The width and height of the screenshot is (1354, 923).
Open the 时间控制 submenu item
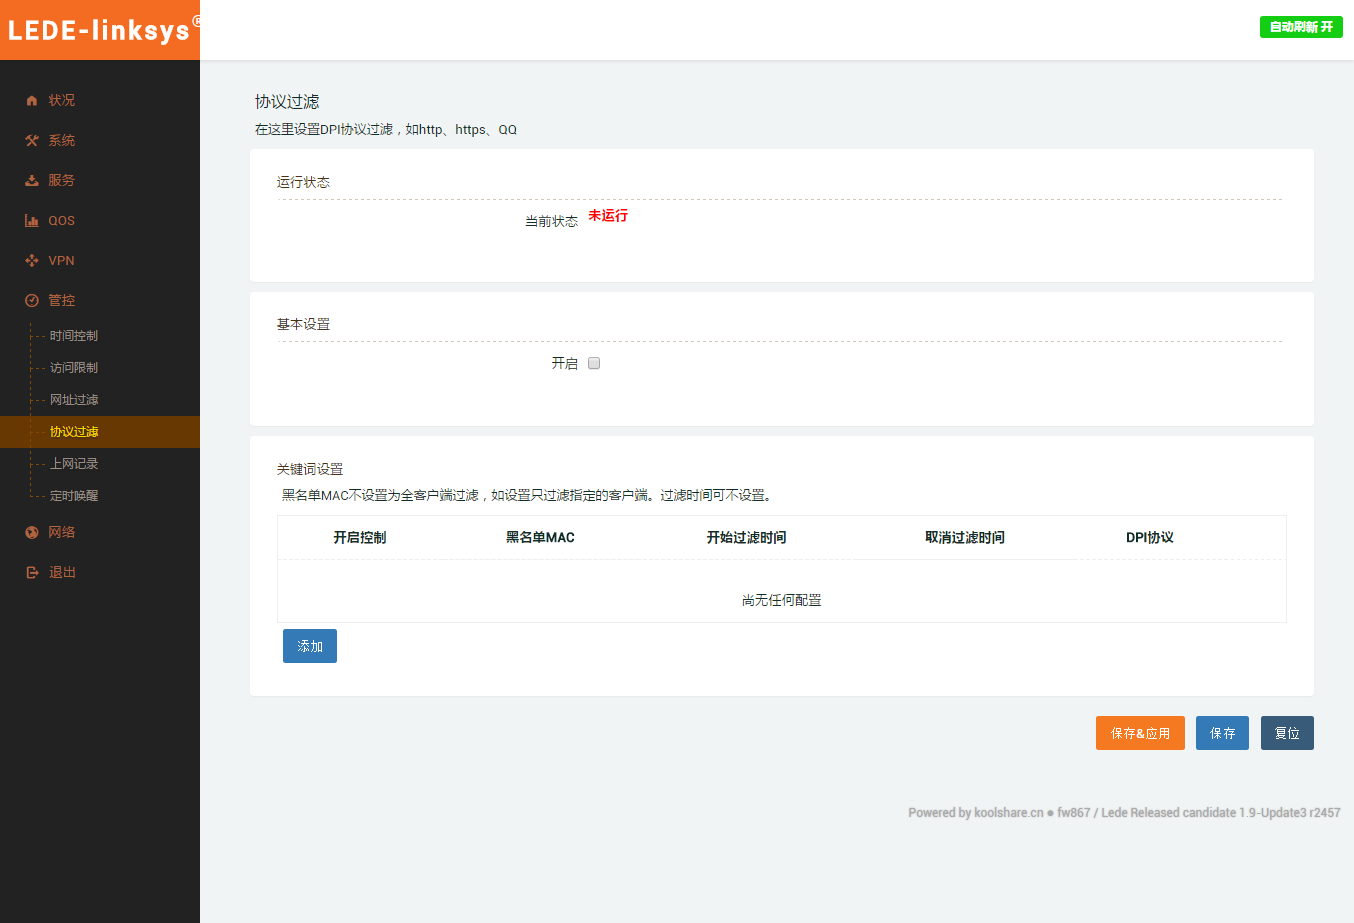pyautogui.click(x=74, y=336)
